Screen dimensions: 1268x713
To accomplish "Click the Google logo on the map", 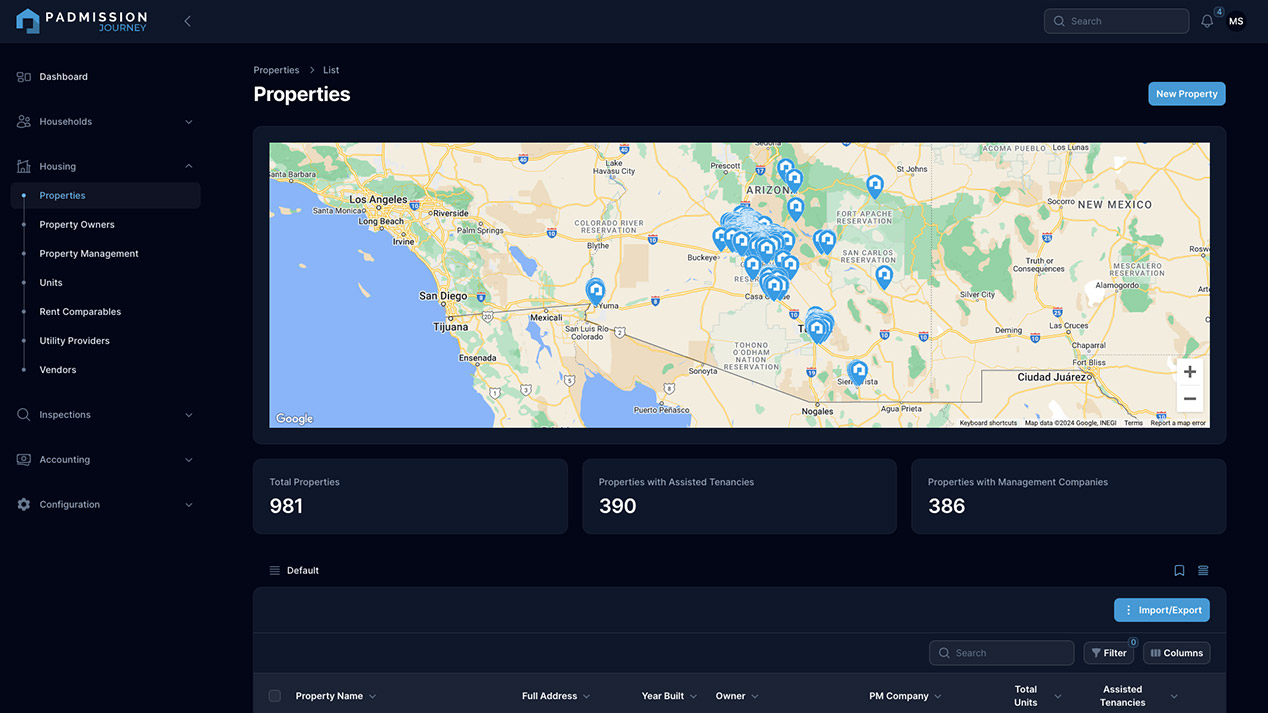I will (294, 419).
